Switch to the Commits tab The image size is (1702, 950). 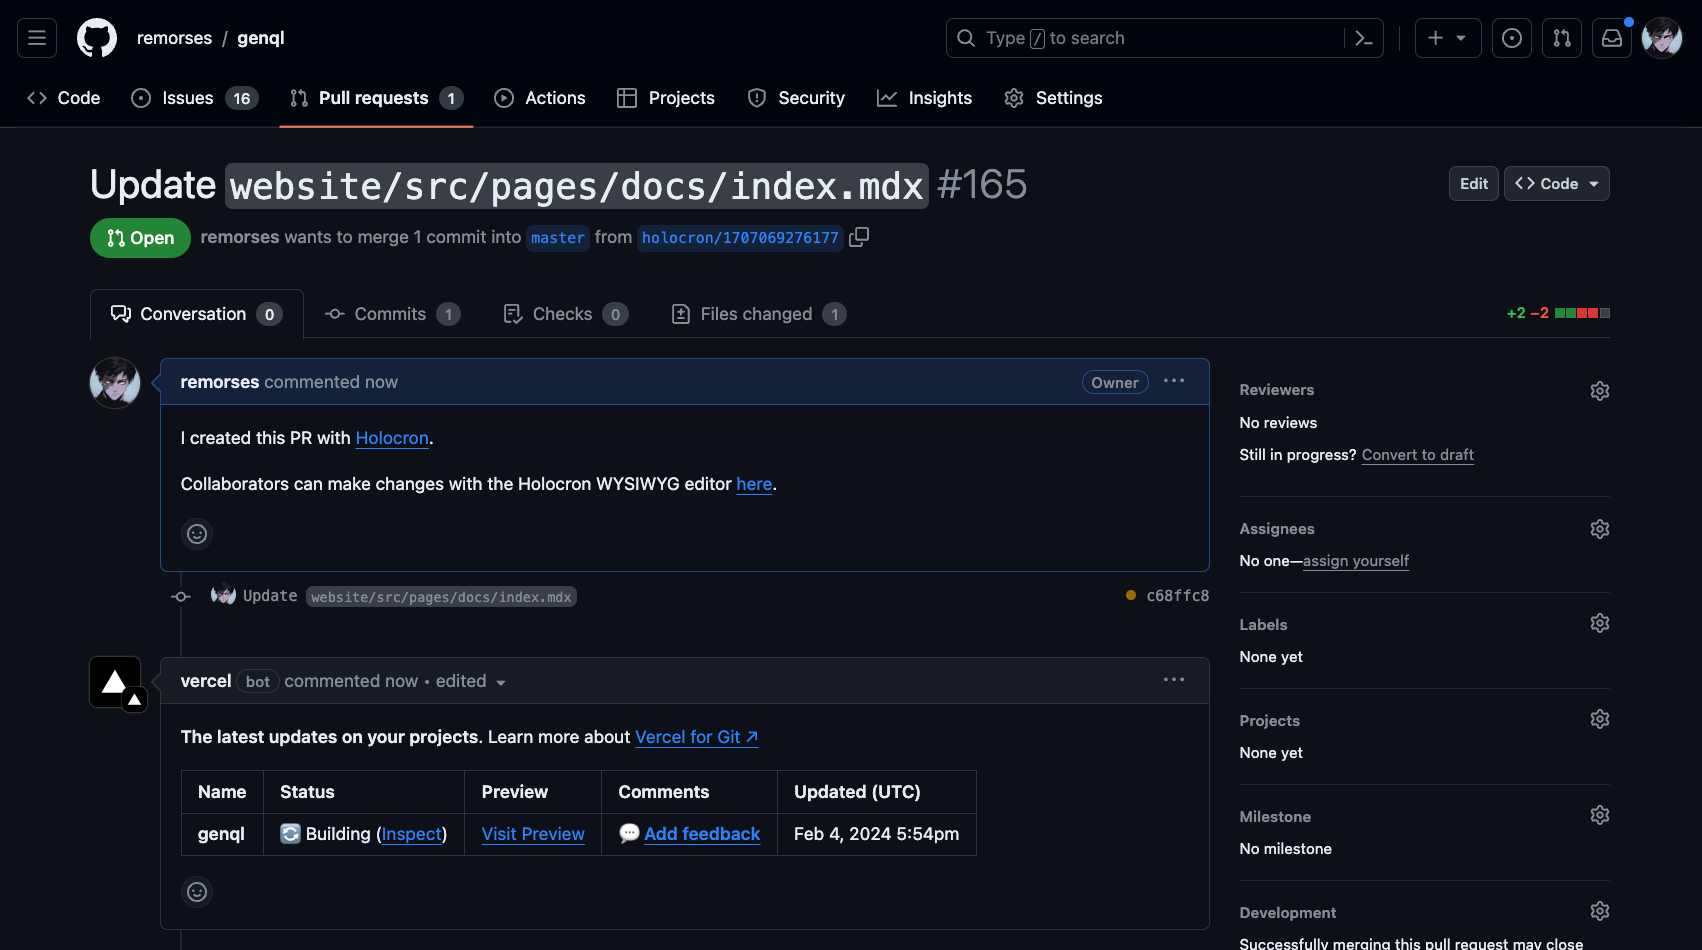(393, 314)
